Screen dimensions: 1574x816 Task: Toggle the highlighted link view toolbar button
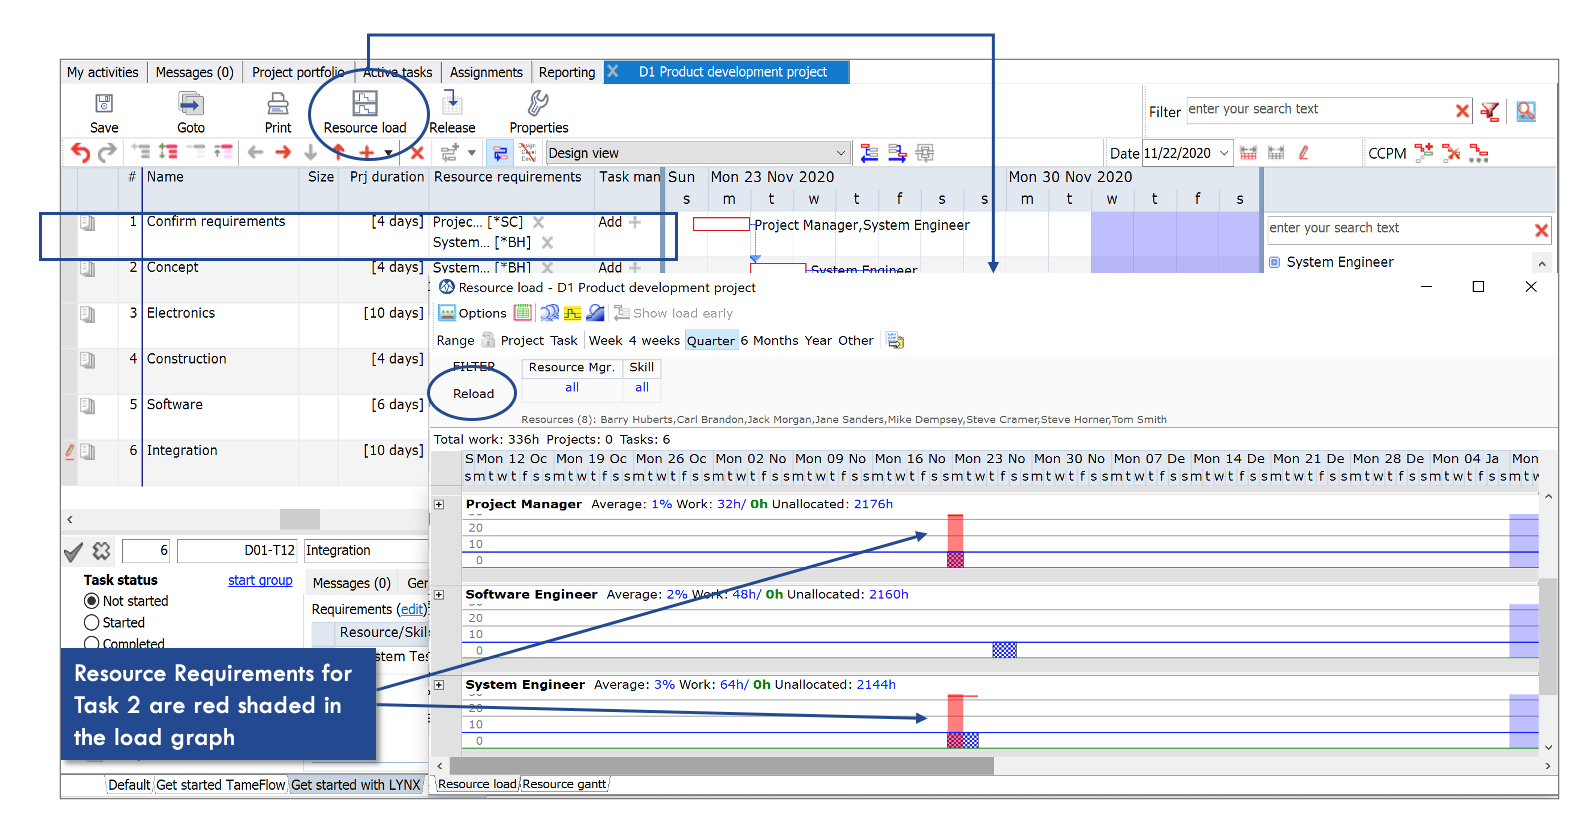pyautogui.click(x=500, y=152)
